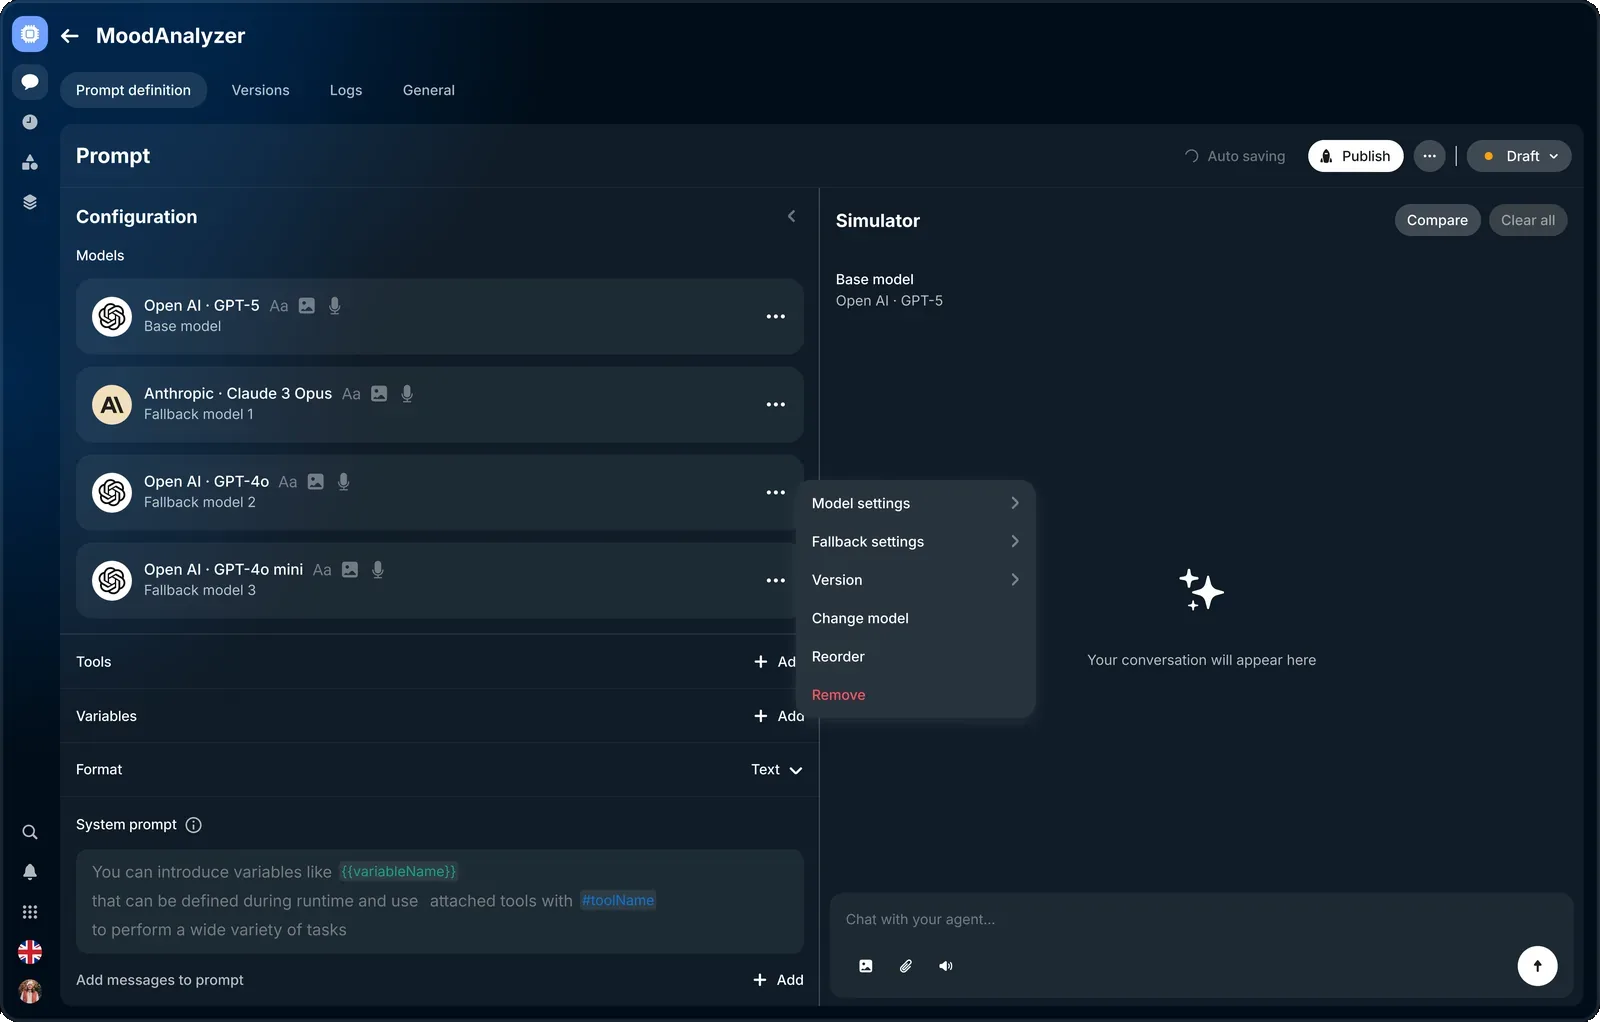
Task: Attach a file with the paperclip icon
Action: 906,966
